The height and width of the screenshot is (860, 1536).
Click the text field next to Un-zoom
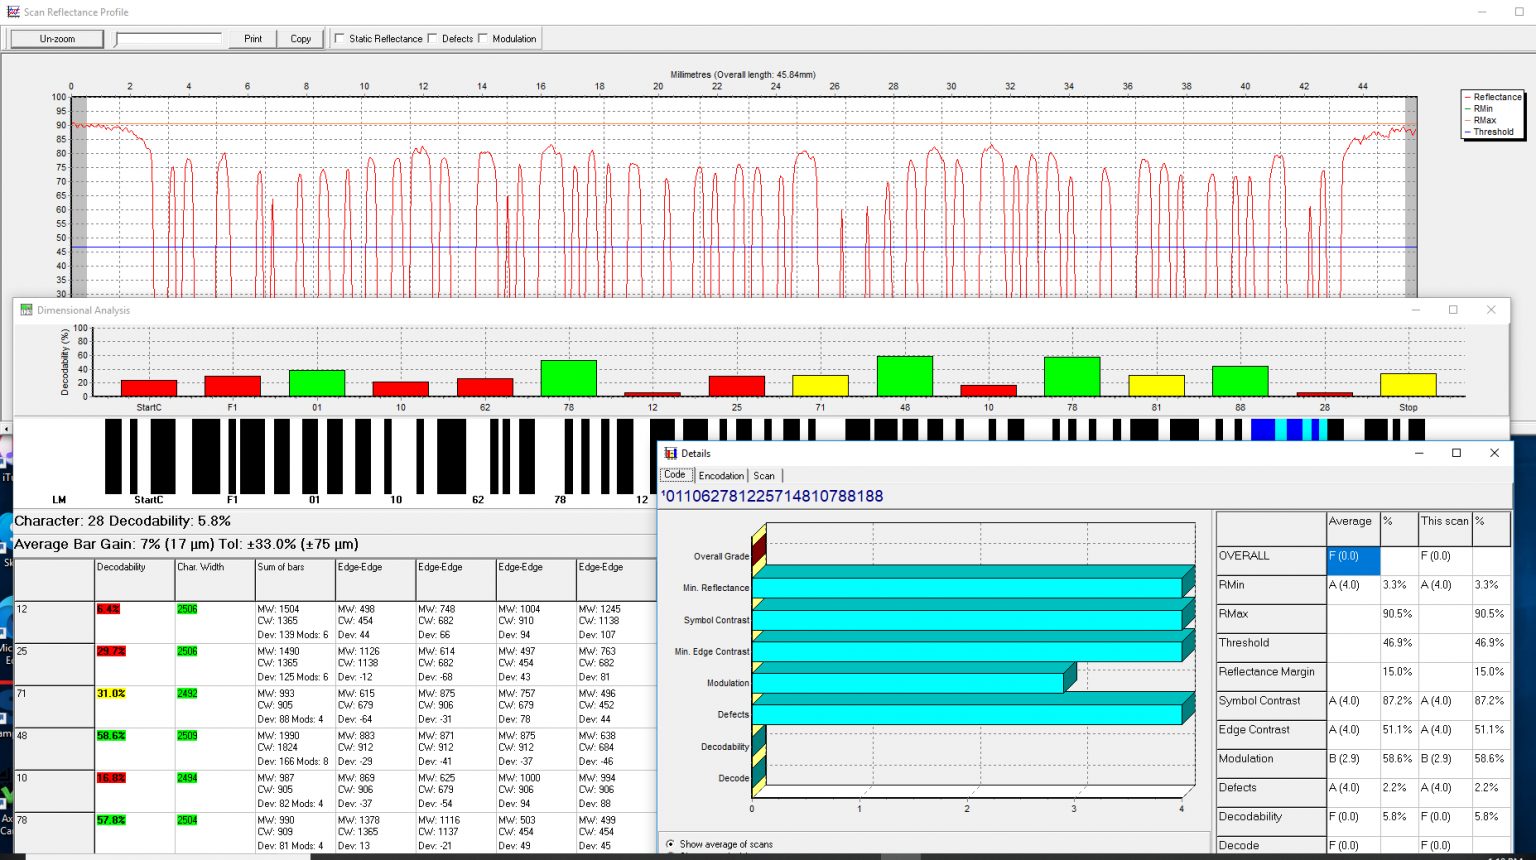170,38
